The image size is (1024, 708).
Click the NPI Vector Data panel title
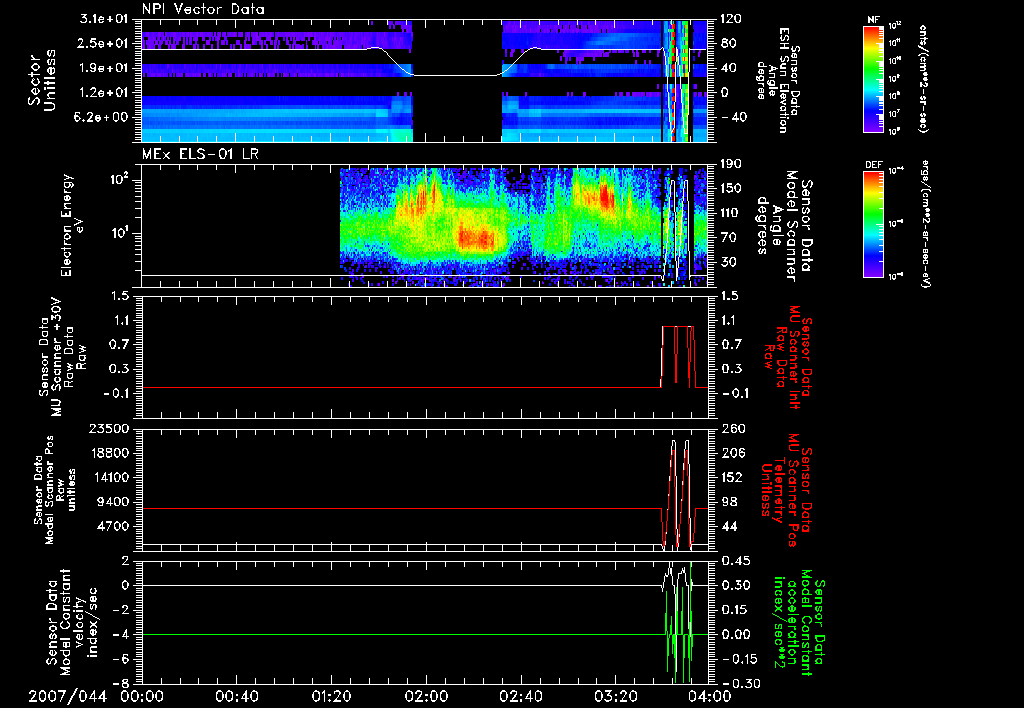pos(203,9)
